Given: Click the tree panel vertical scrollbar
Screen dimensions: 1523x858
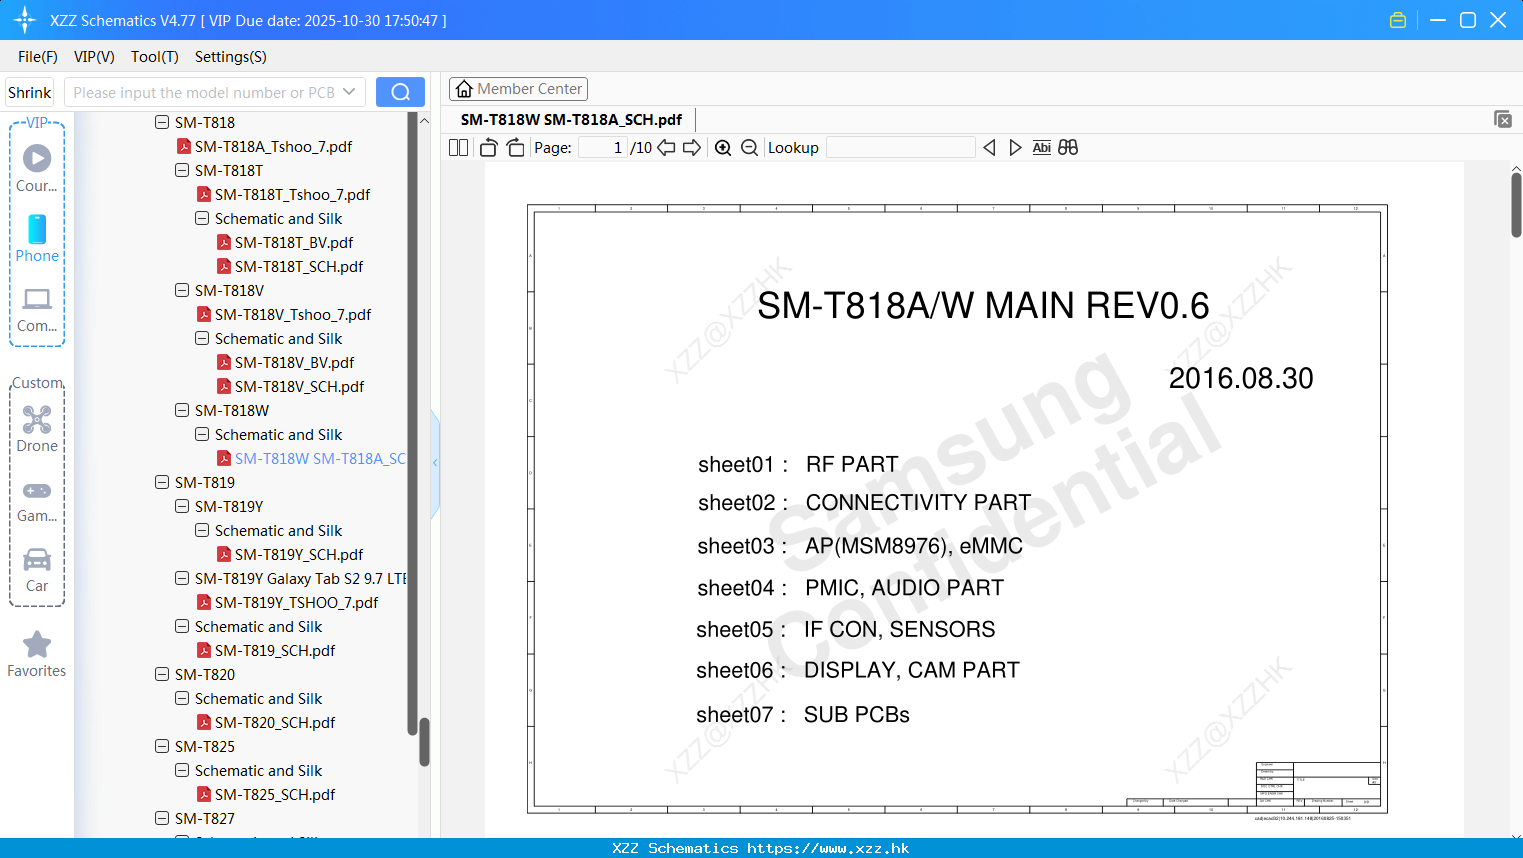Looking at the screenshot, I should tap(424, 742).
